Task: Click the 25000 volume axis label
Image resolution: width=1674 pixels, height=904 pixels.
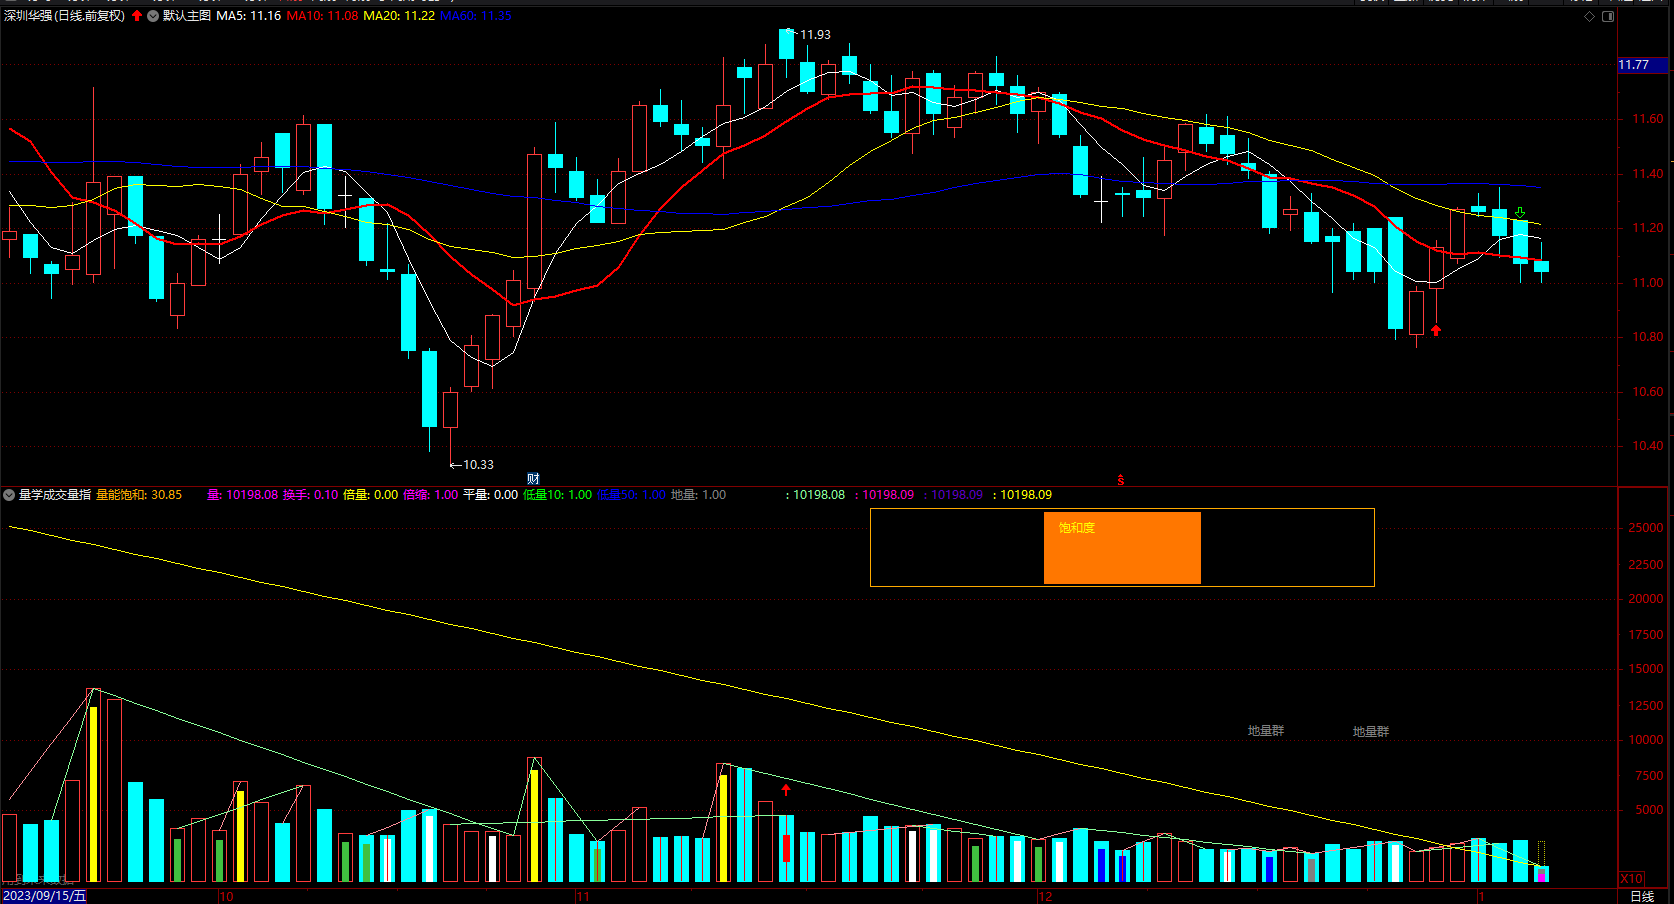Action: click(x=1646, y=528)
